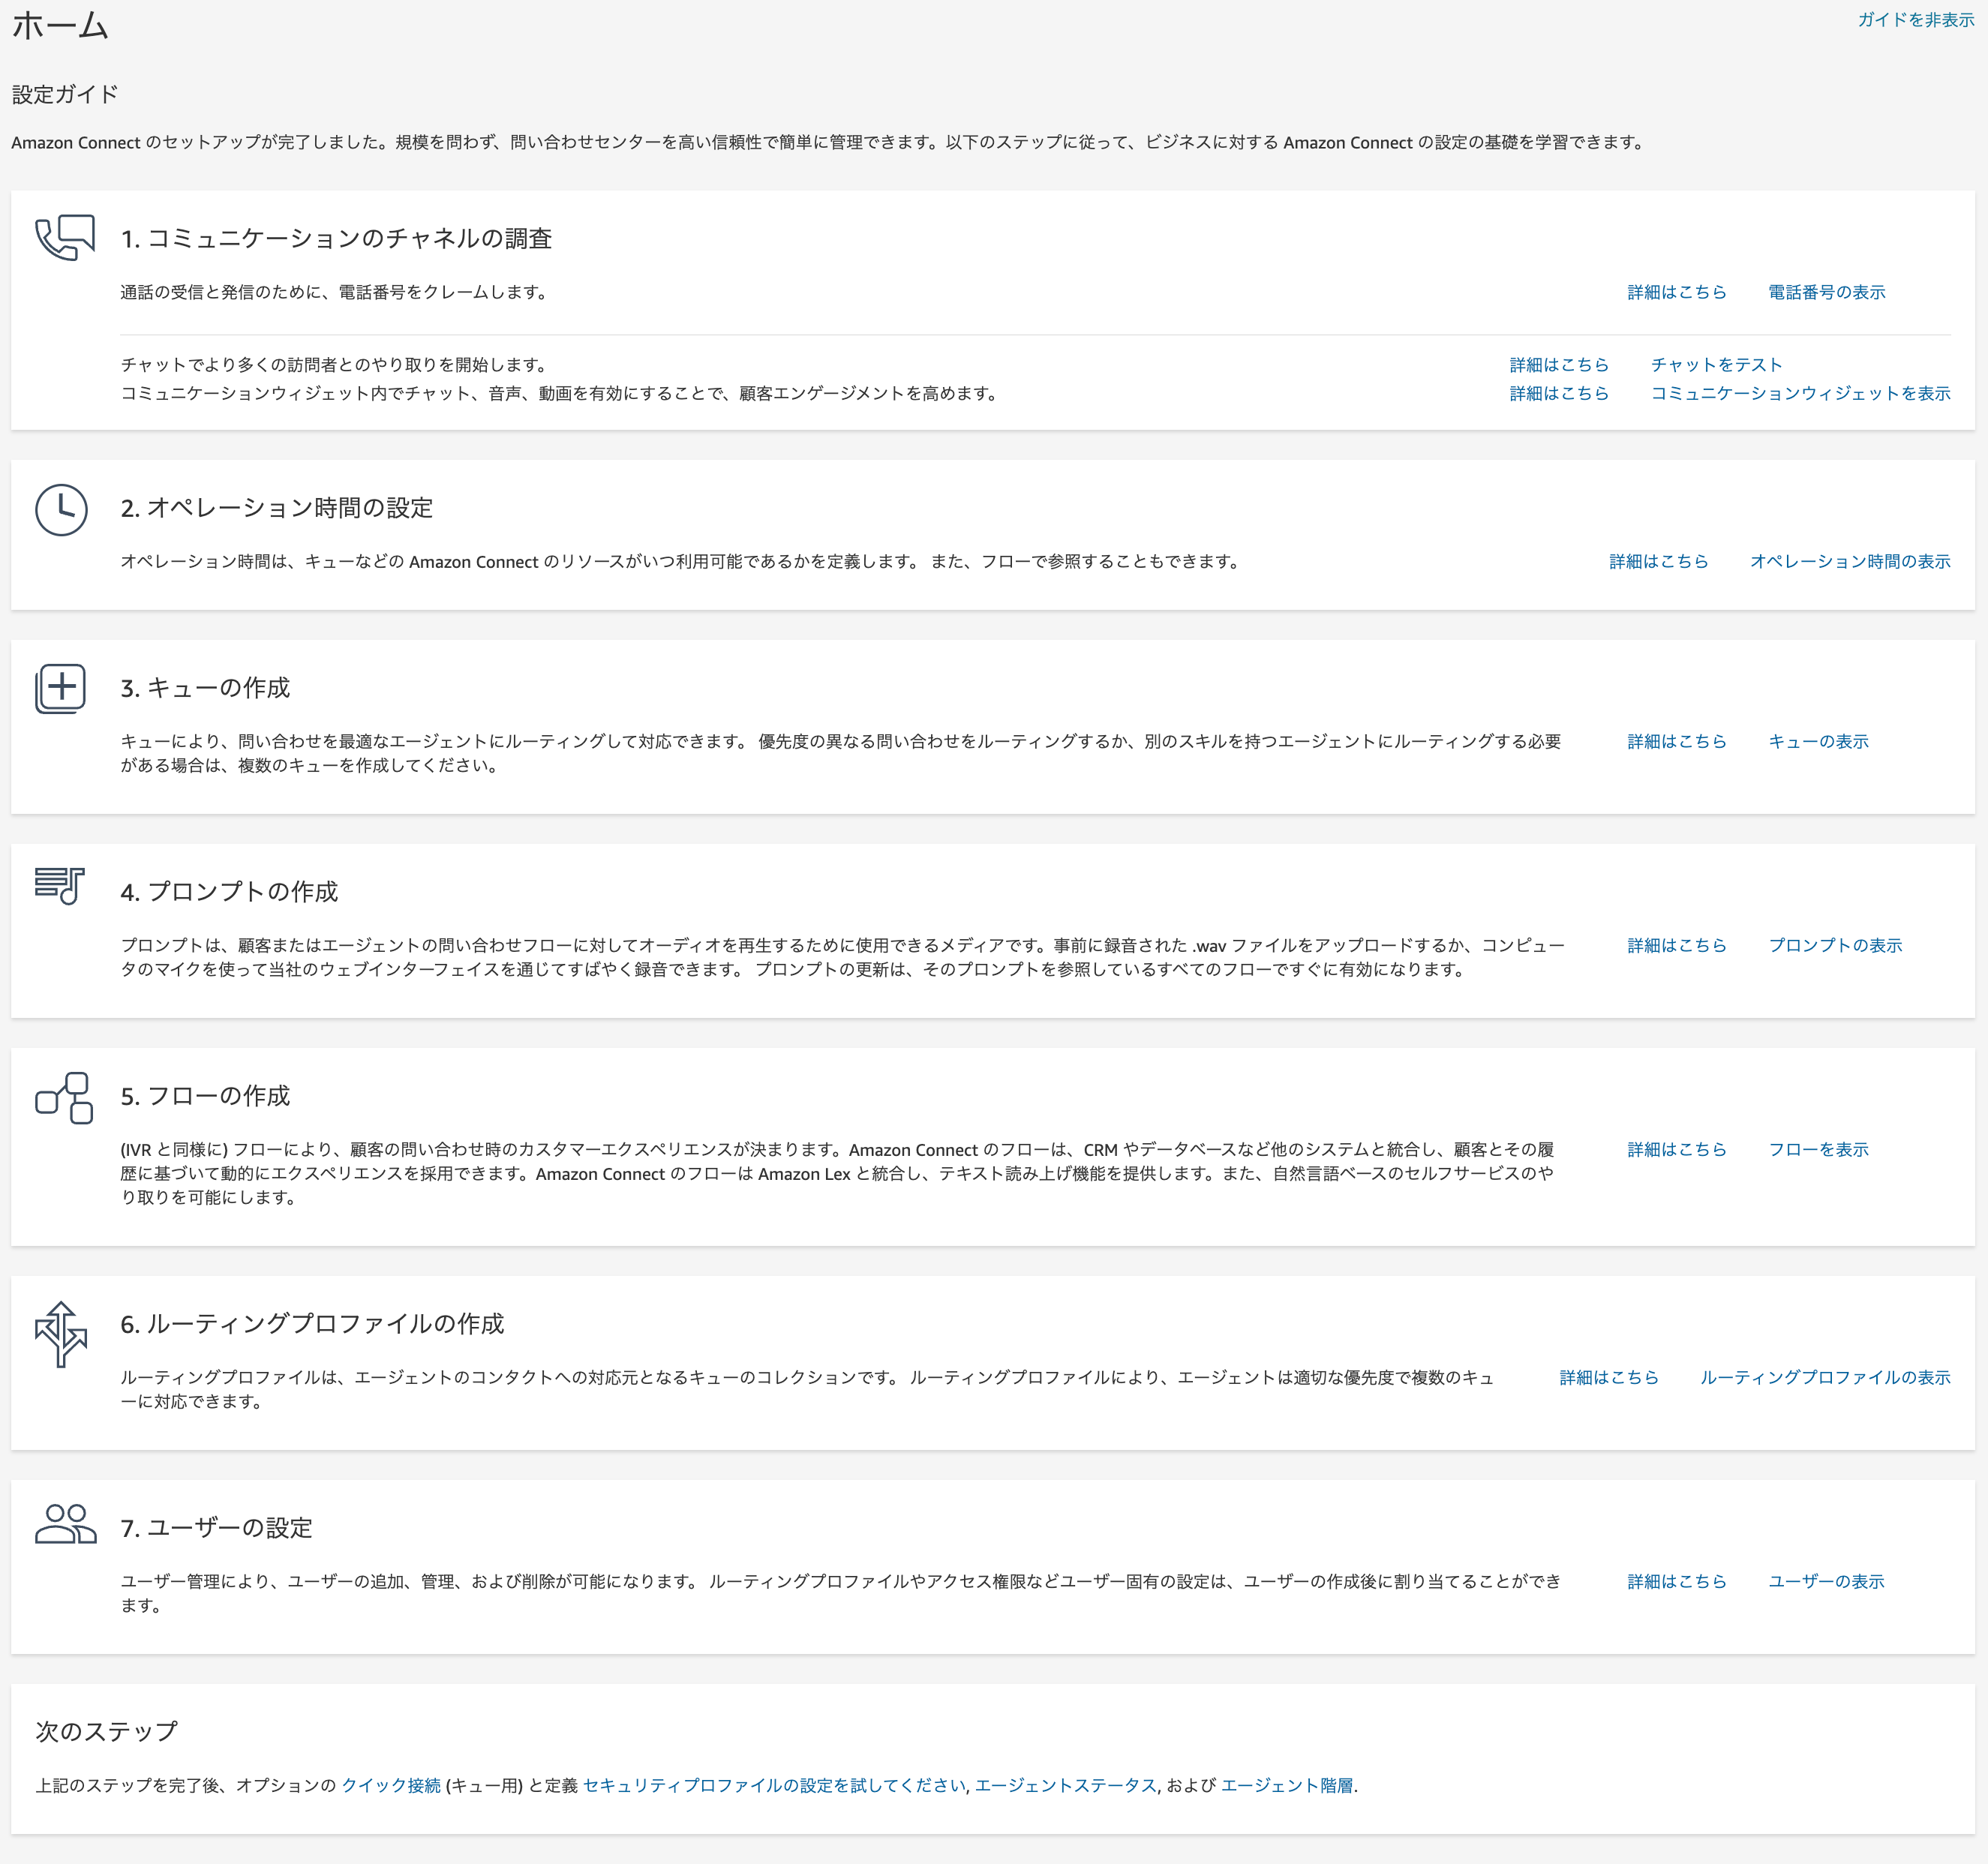The height and width of the screenshot is (1864, 1988).
Task: Open 詳細はこちら for prompt creation
Action: pos(1677,945)
